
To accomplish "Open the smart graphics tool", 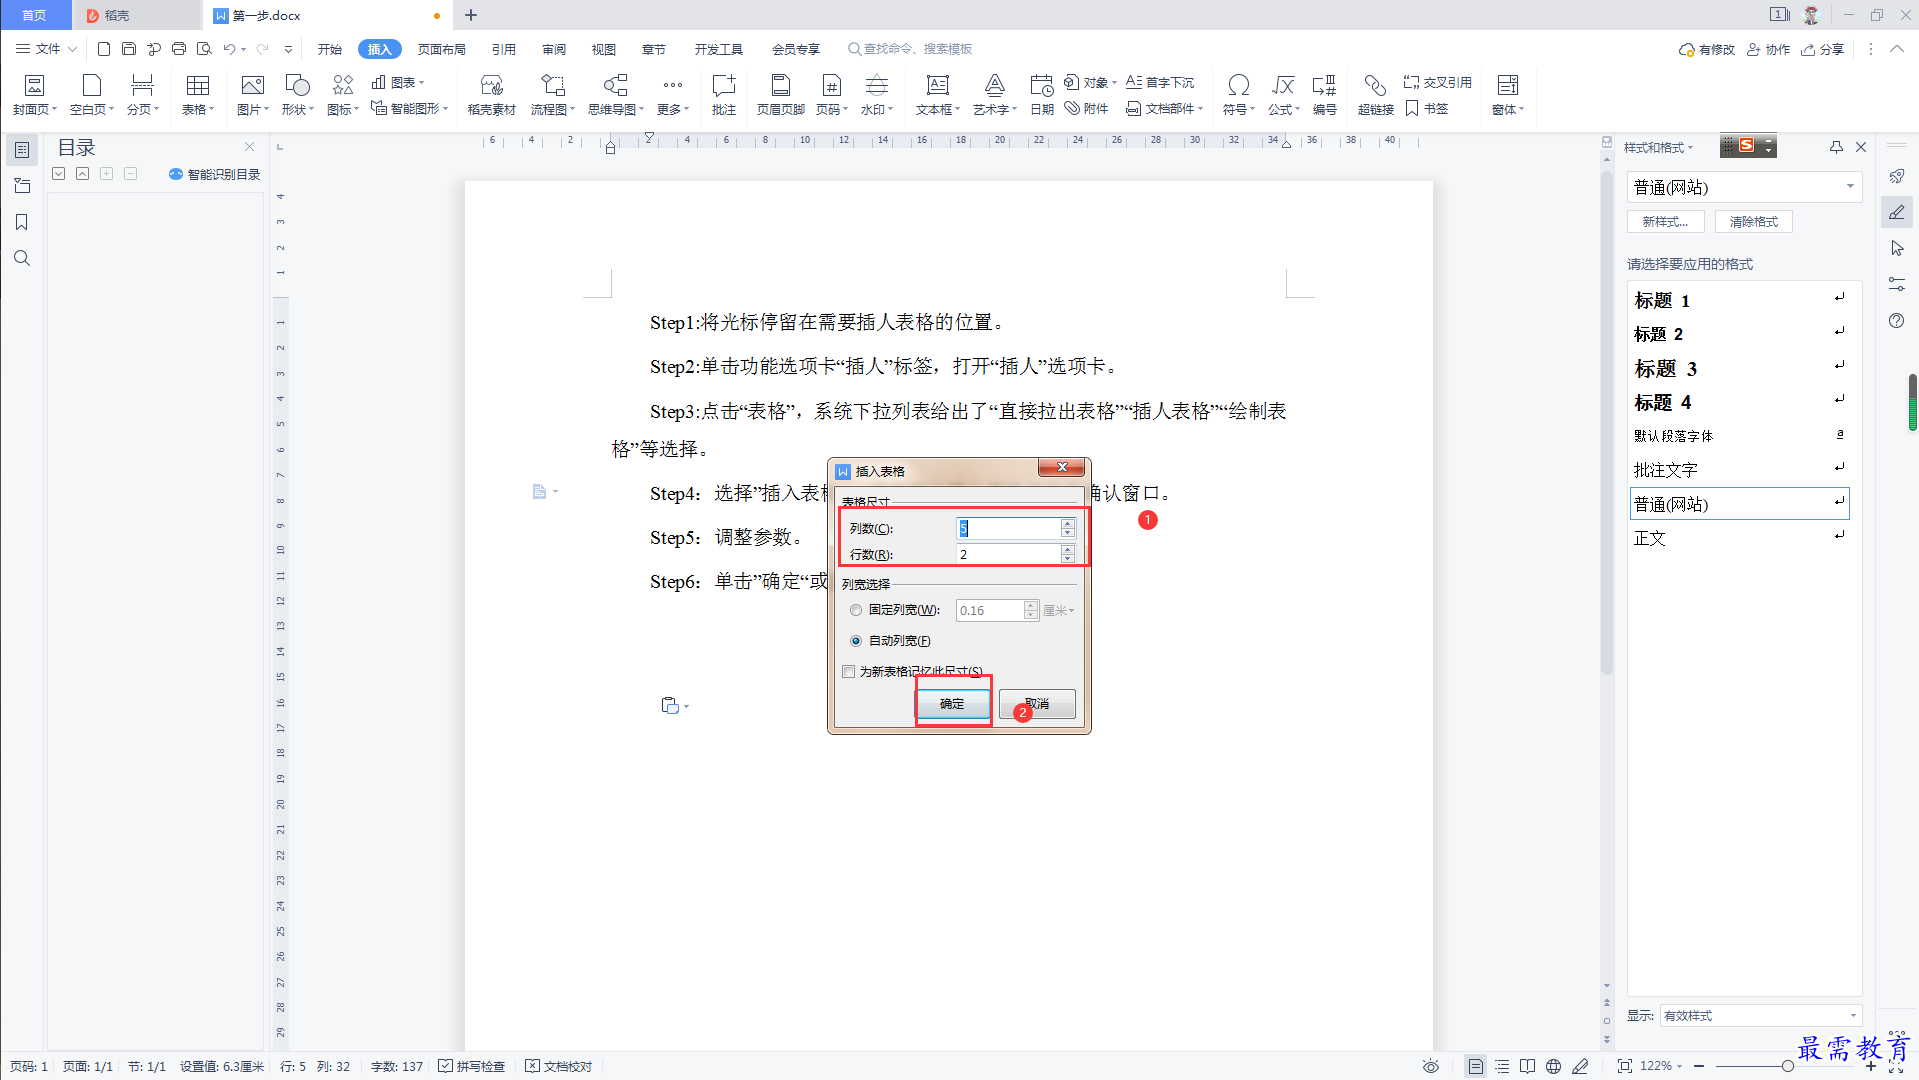I will coord(409,108).
